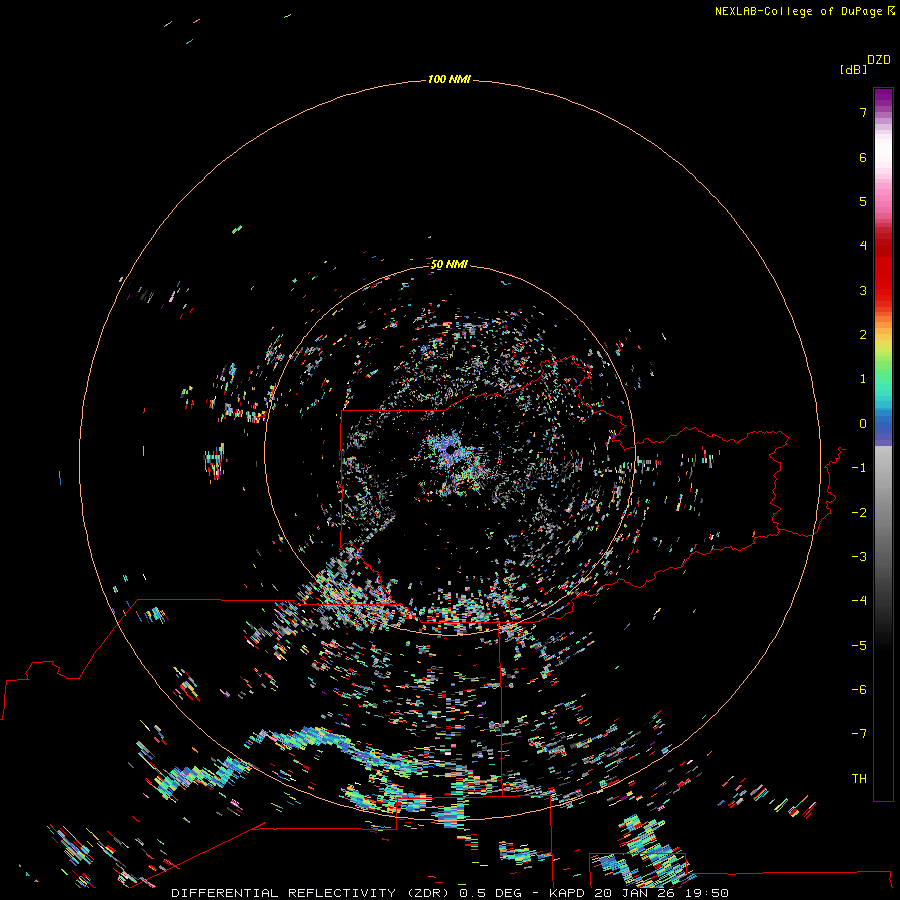Click the 50 NMI range ring label

[449, 265]
